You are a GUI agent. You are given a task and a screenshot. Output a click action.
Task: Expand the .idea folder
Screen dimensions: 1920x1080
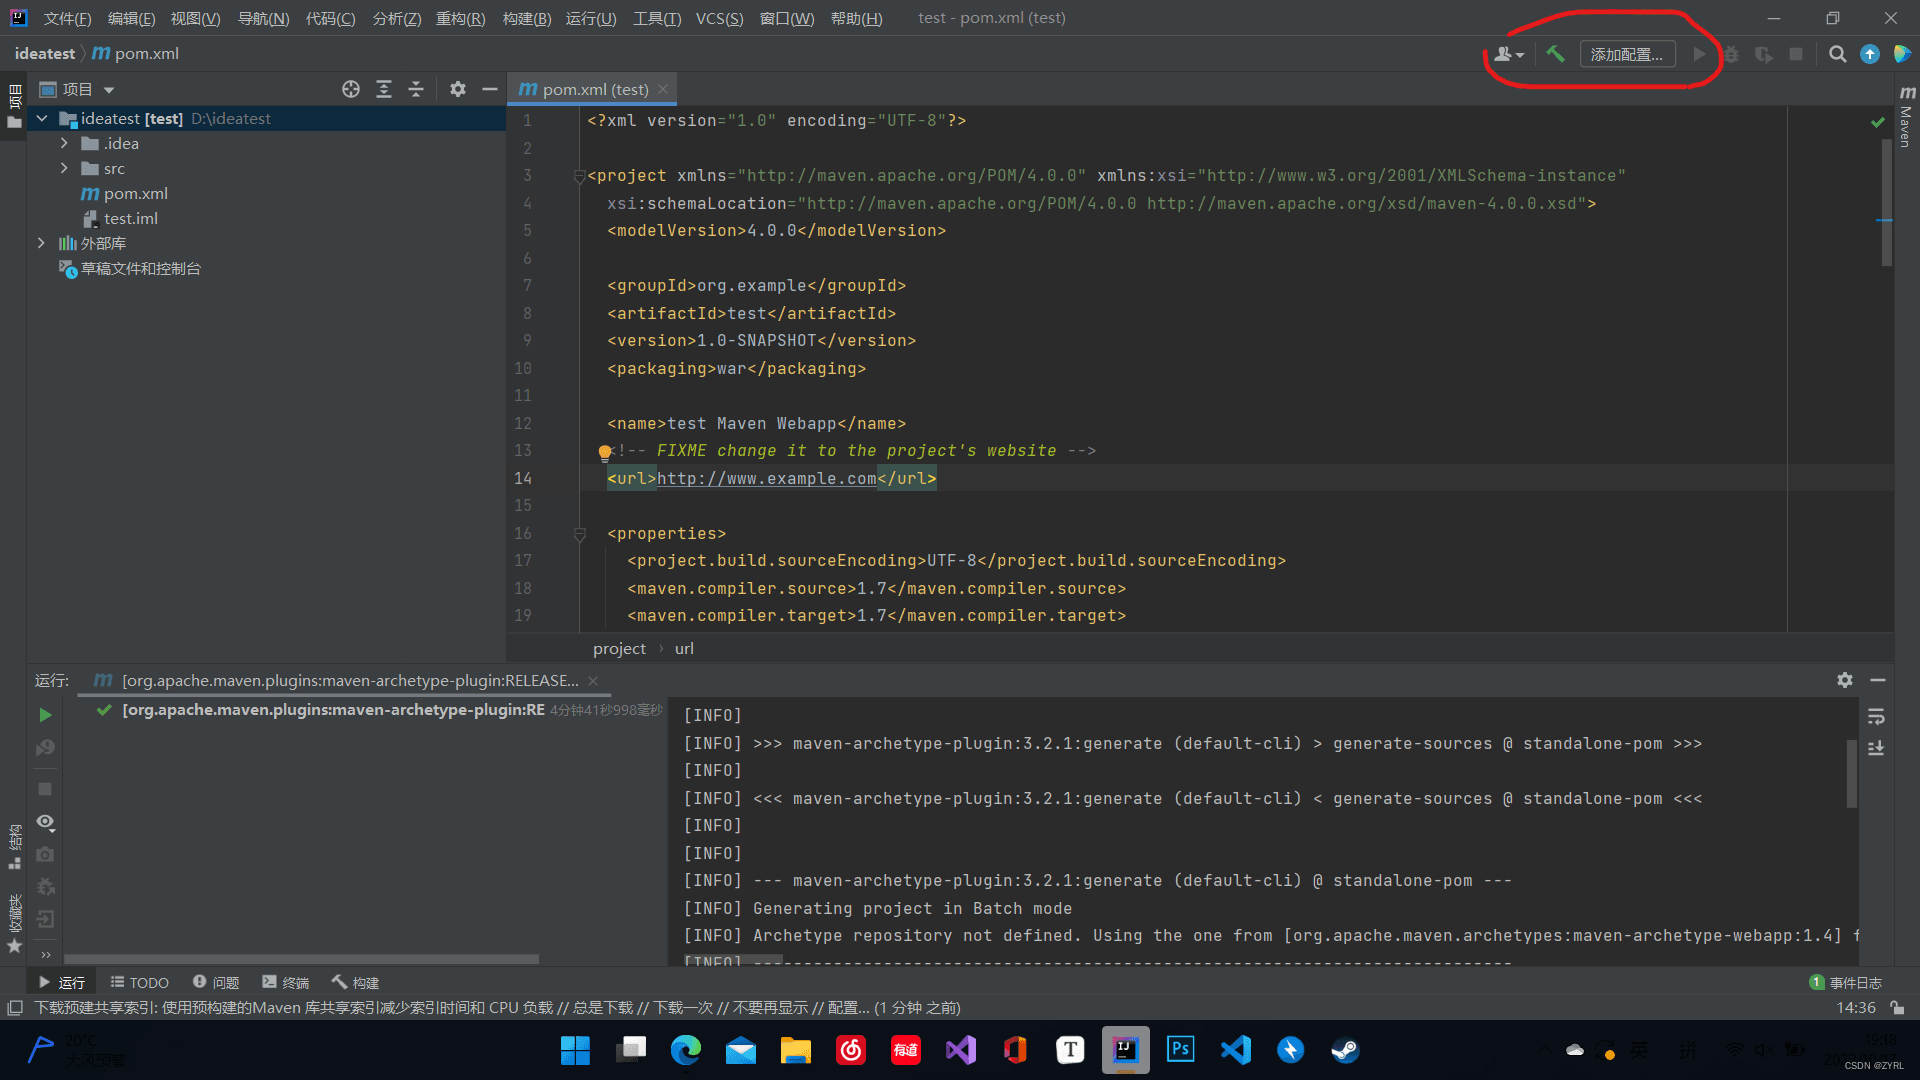(64, 143)
